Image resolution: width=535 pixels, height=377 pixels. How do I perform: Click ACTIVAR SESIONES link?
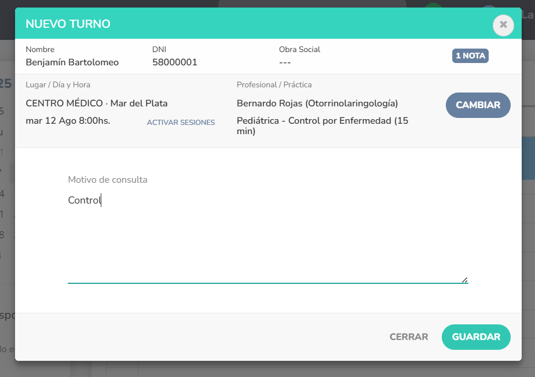coord(181,122)
